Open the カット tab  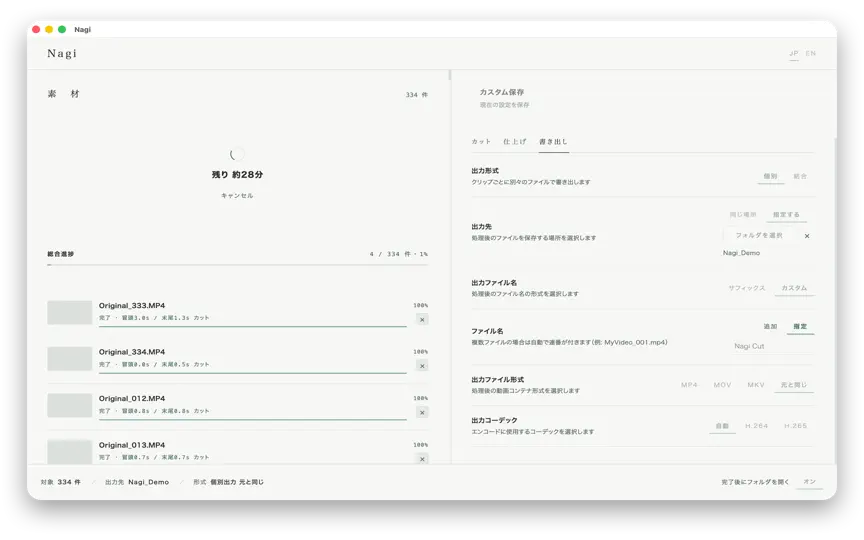481,142
